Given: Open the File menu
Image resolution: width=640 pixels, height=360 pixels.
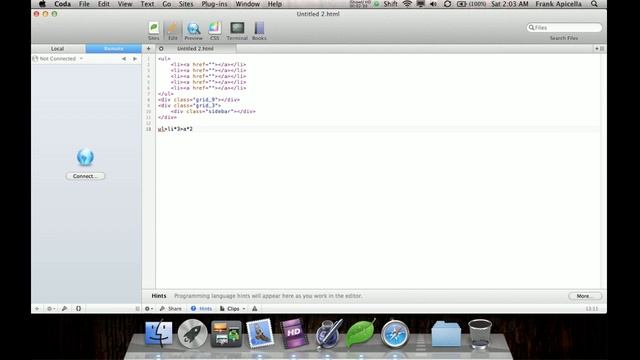Looking at the screenshot, I should (x=84, y=4).
